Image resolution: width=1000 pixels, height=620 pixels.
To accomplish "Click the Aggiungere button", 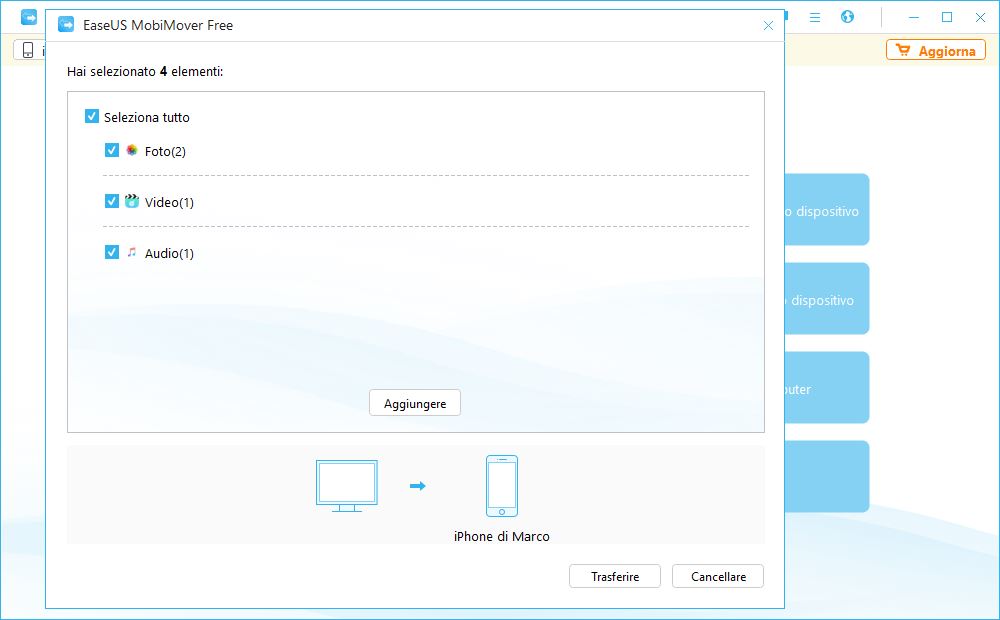I will [415, 403].
